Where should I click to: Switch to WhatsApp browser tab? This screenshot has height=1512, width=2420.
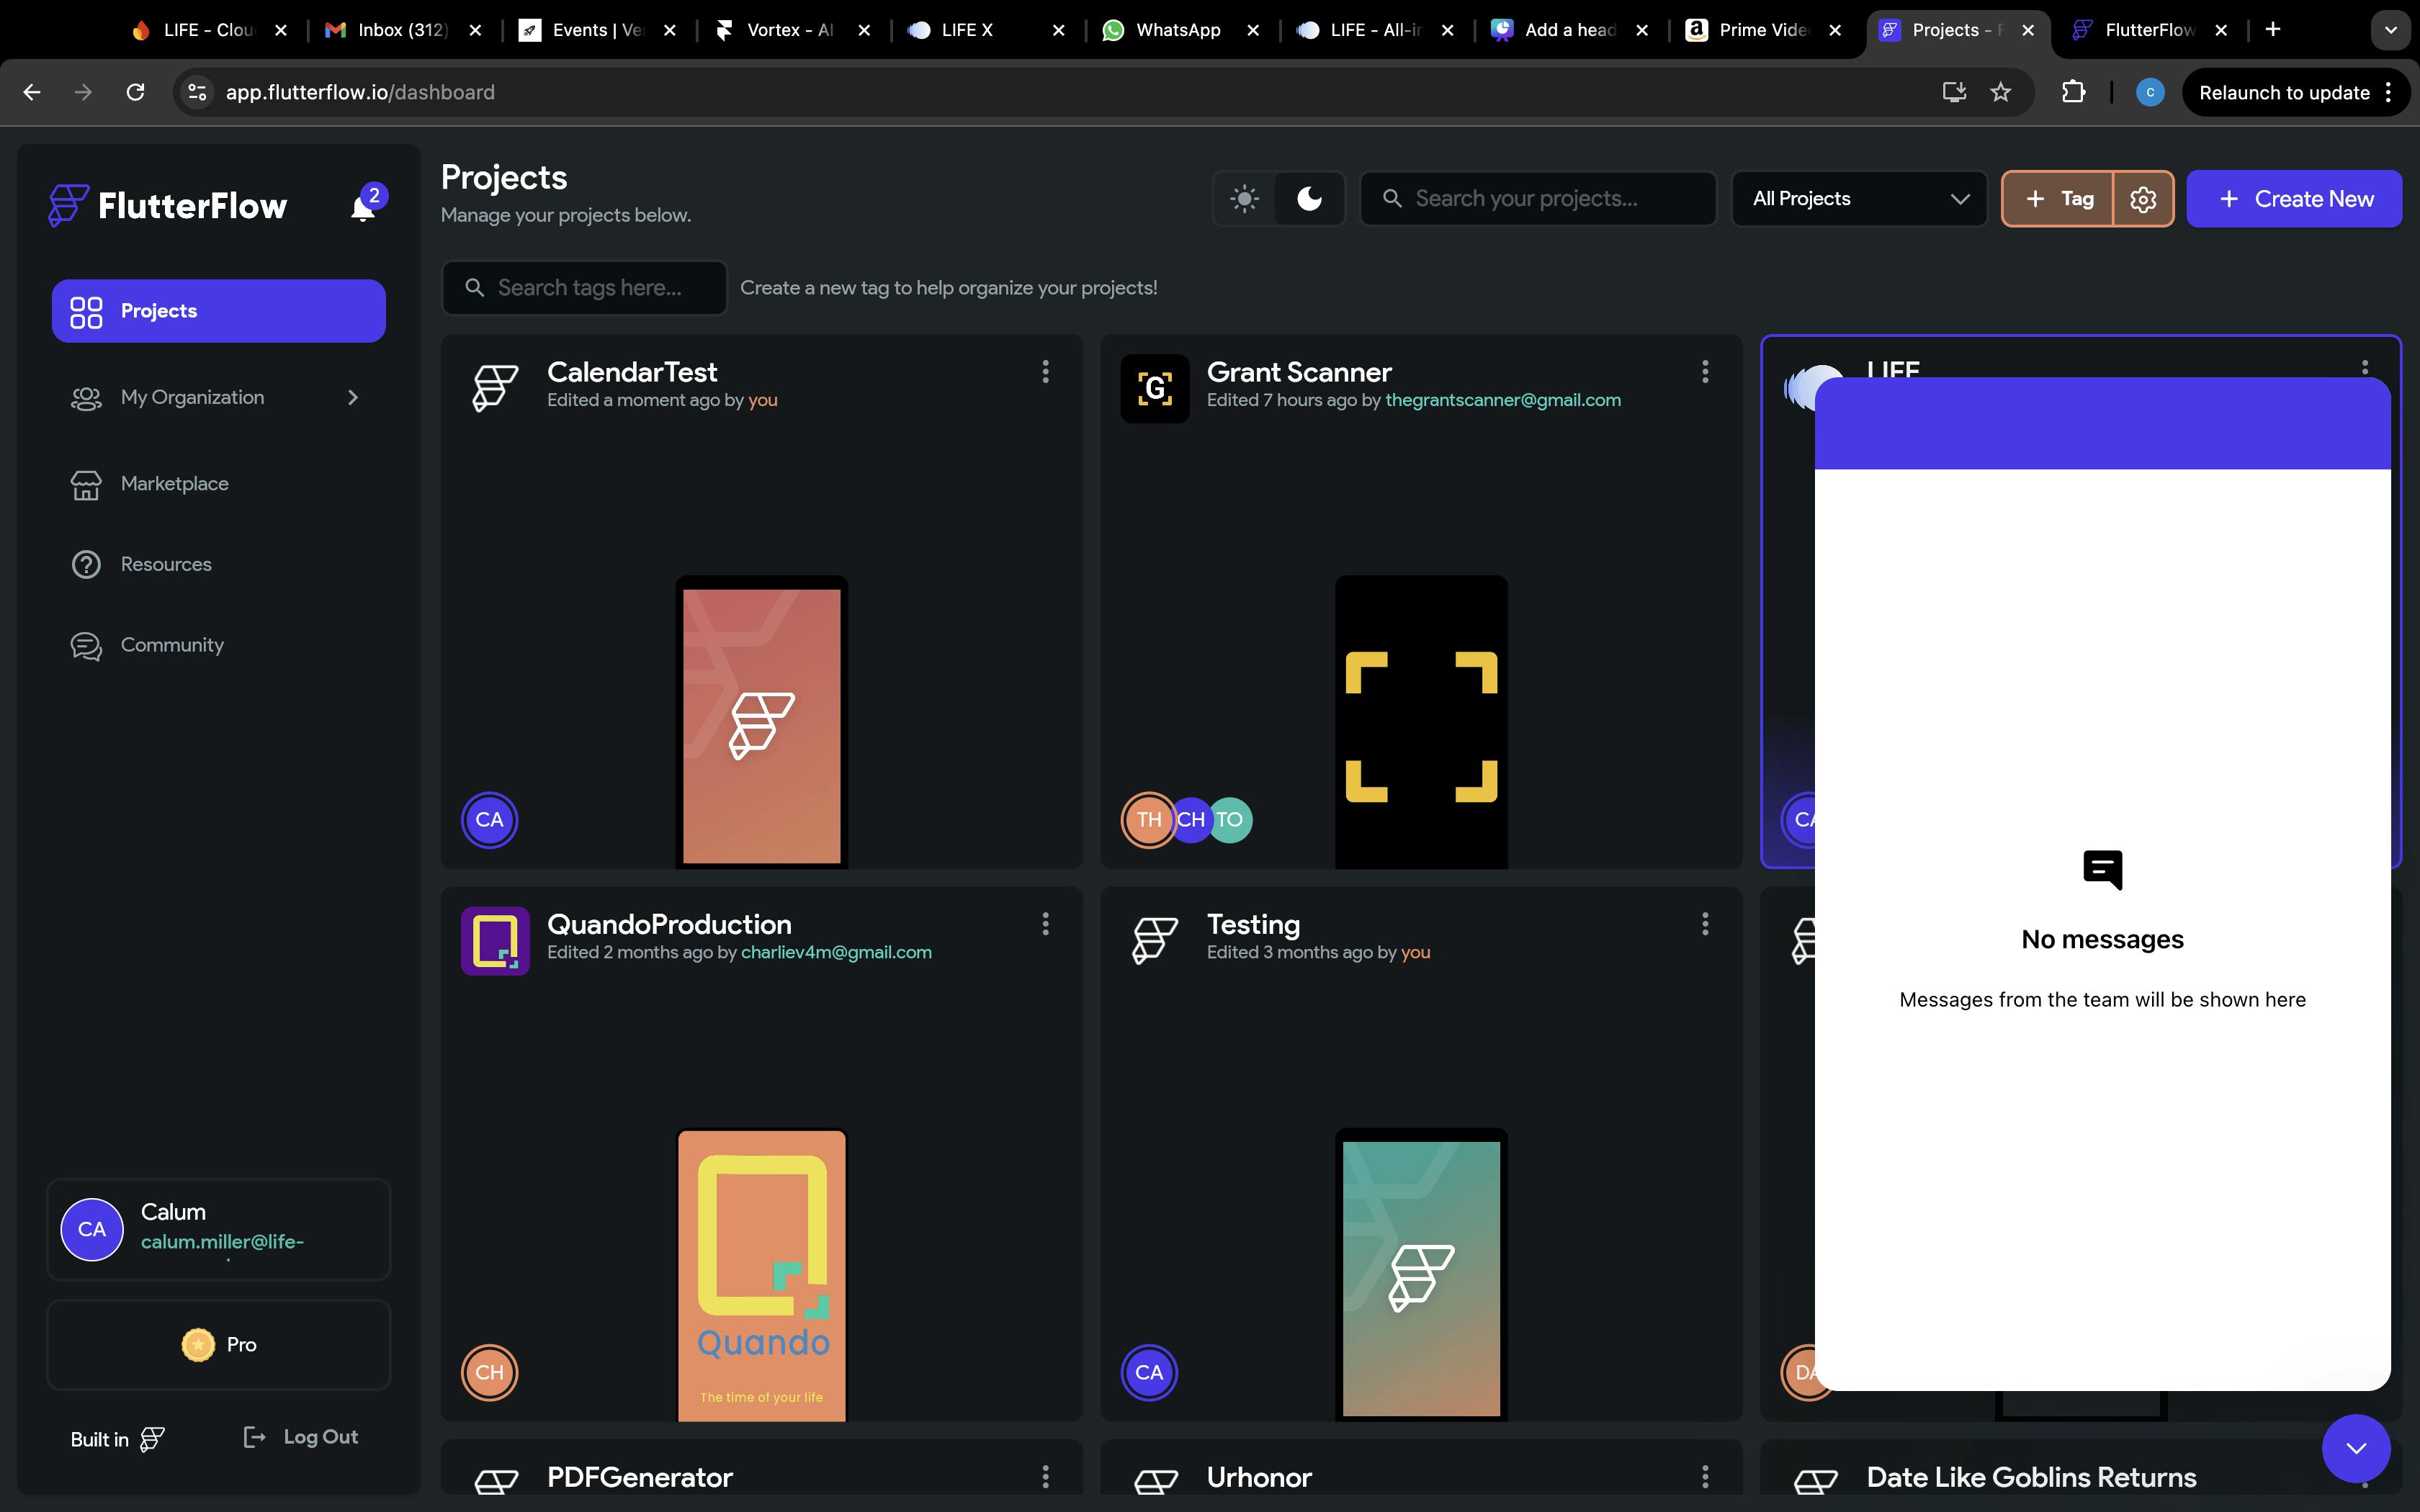pyautogui.click(x=1177, y=30)
